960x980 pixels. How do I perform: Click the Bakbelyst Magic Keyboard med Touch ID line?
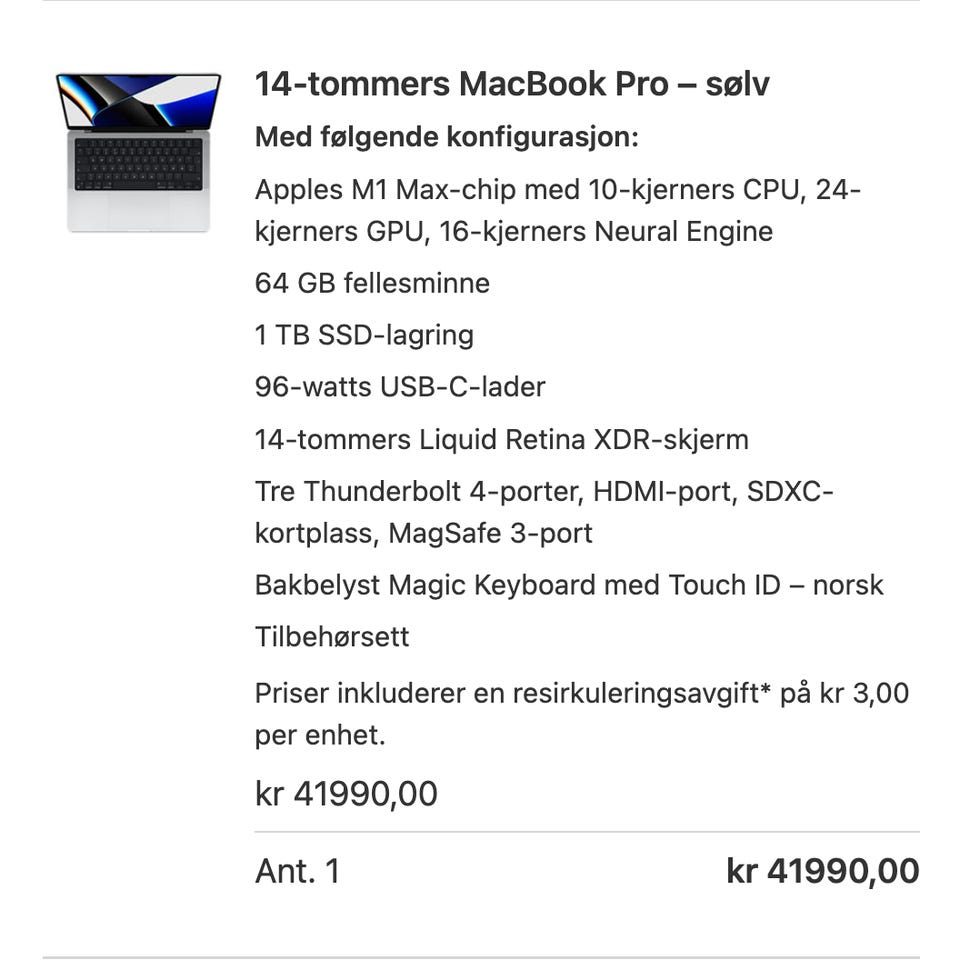pos(568,585)
